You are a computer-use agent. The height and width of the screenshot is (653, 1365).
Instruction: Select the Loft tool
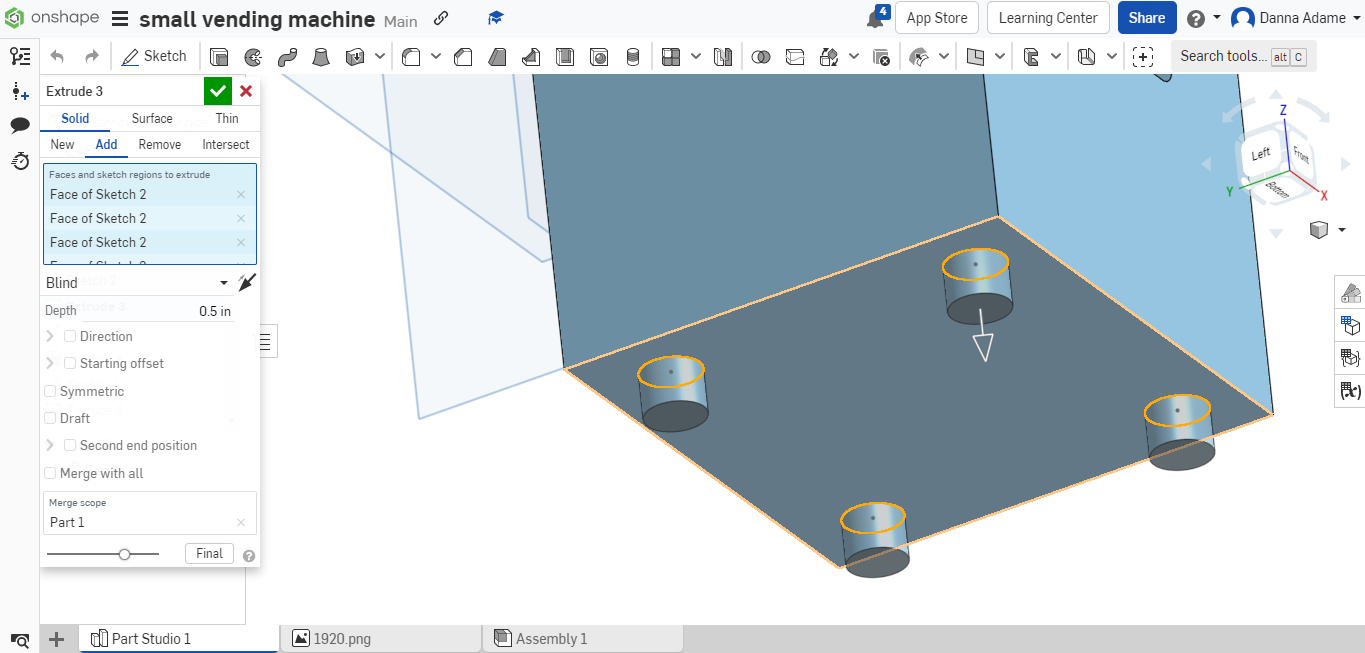[x=321, y=56]
